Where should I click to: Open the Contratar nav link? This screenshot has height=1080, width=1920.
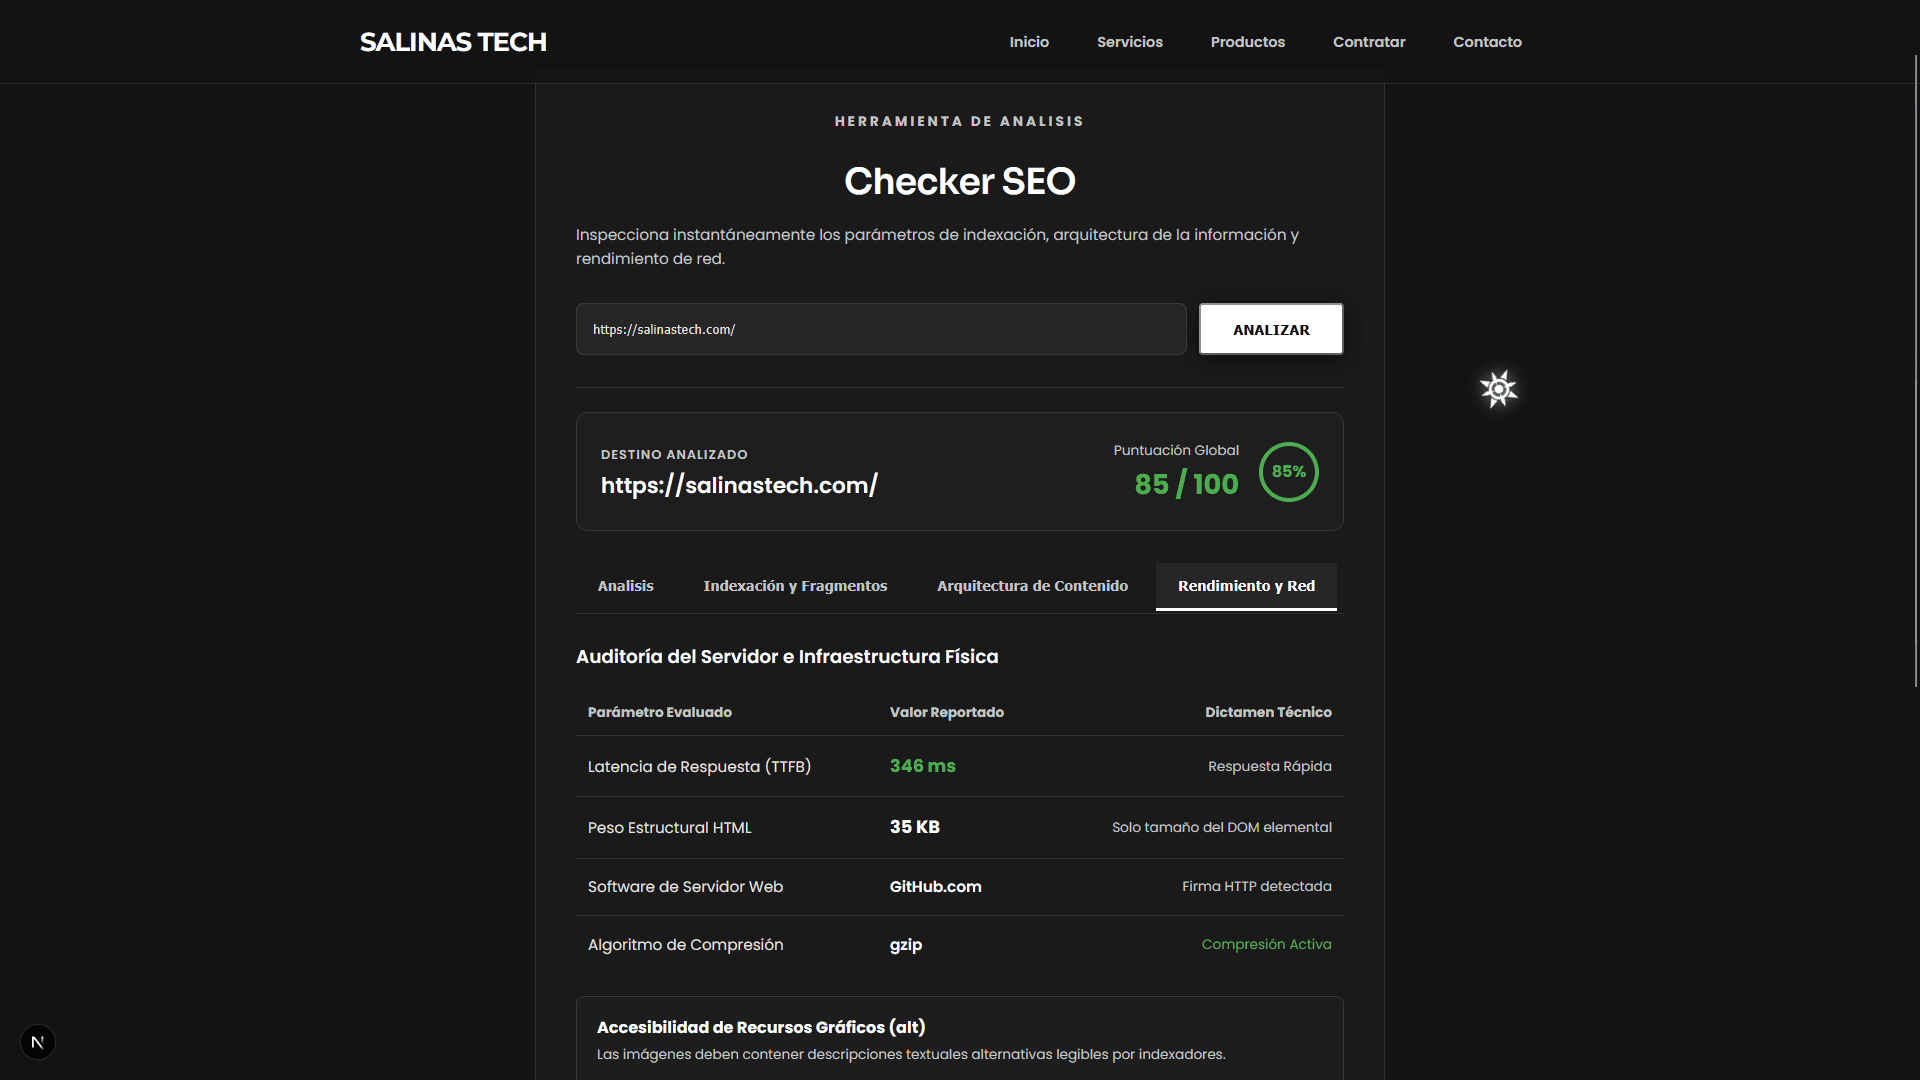(x=1369, y=42)
